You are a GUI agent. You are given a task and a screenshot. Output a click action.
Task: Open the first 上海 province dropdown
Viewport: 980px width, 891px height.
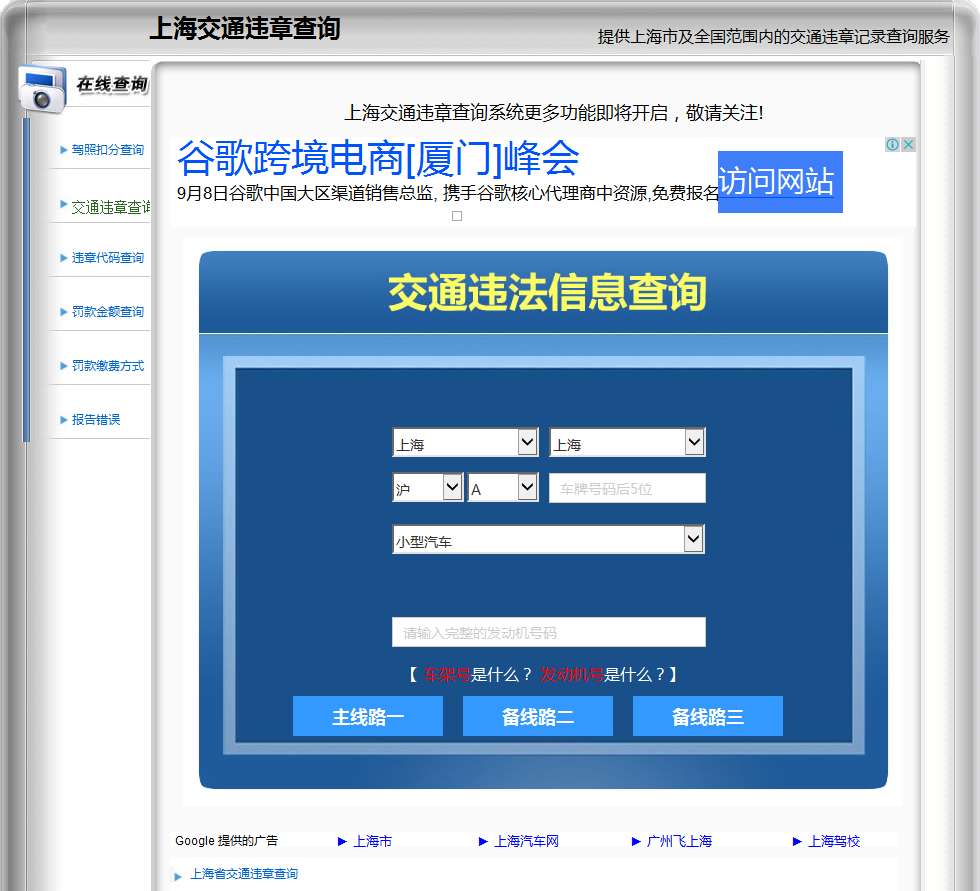465,442
